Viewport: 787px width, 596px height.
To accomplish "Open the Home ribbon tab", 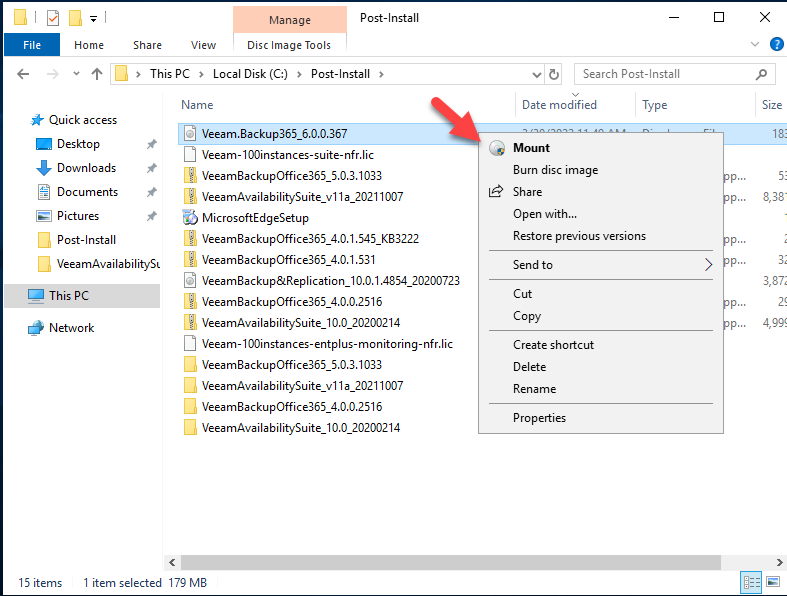I will tap(89, 45).
